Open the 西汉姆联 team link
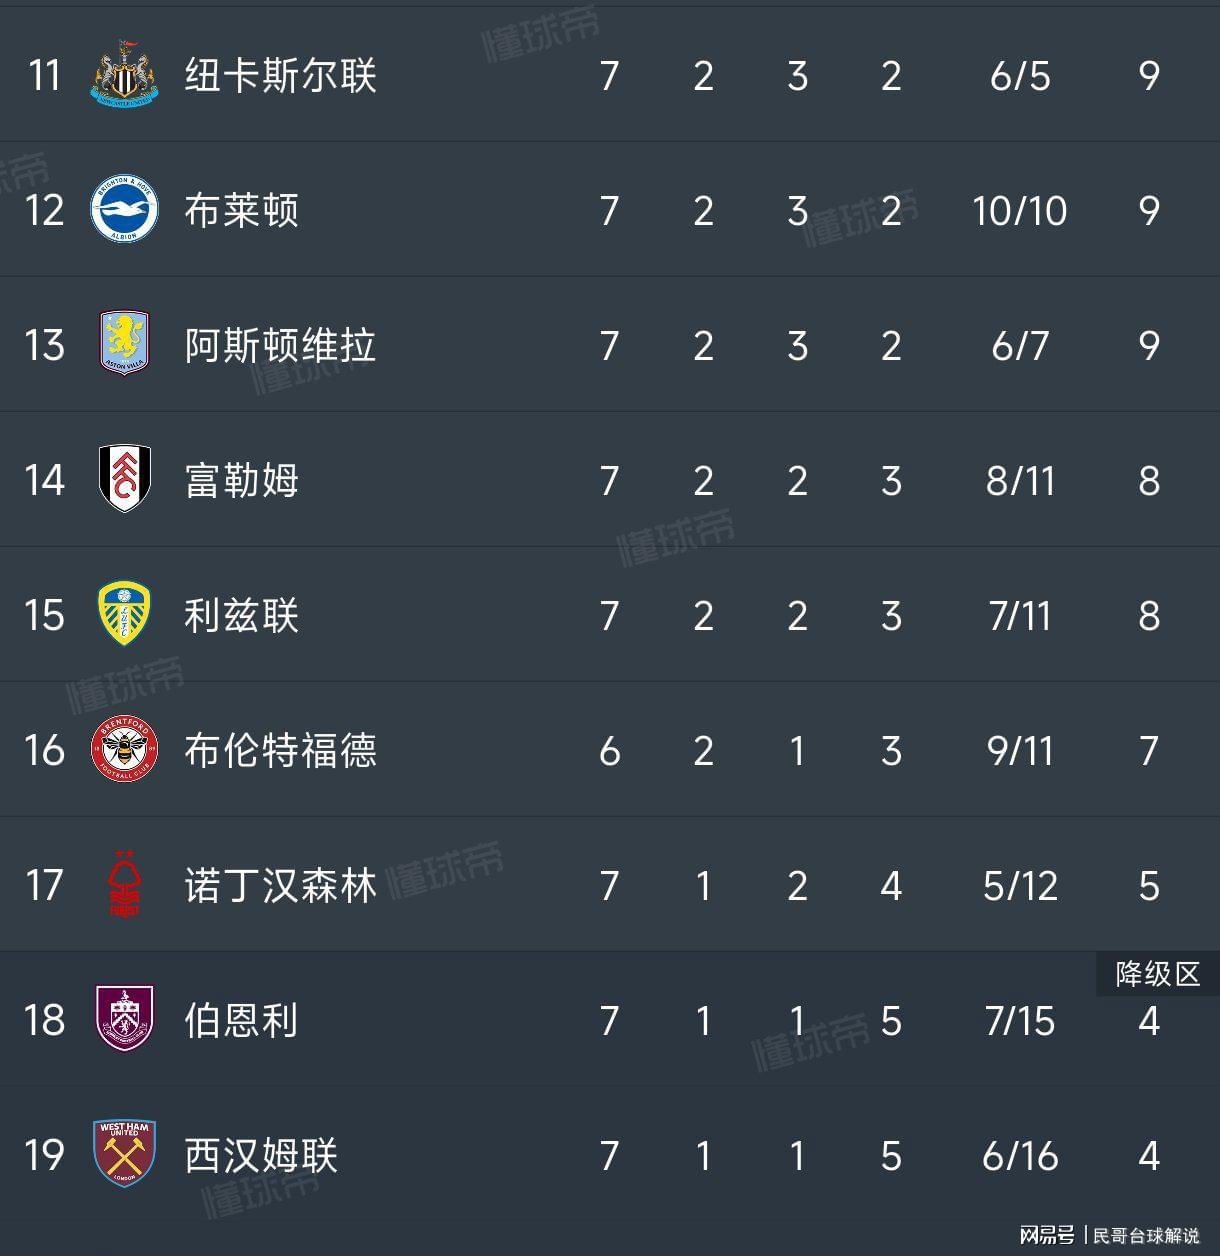The height and width of the screenshot is (1256, 1220). tap(261, 1156)
